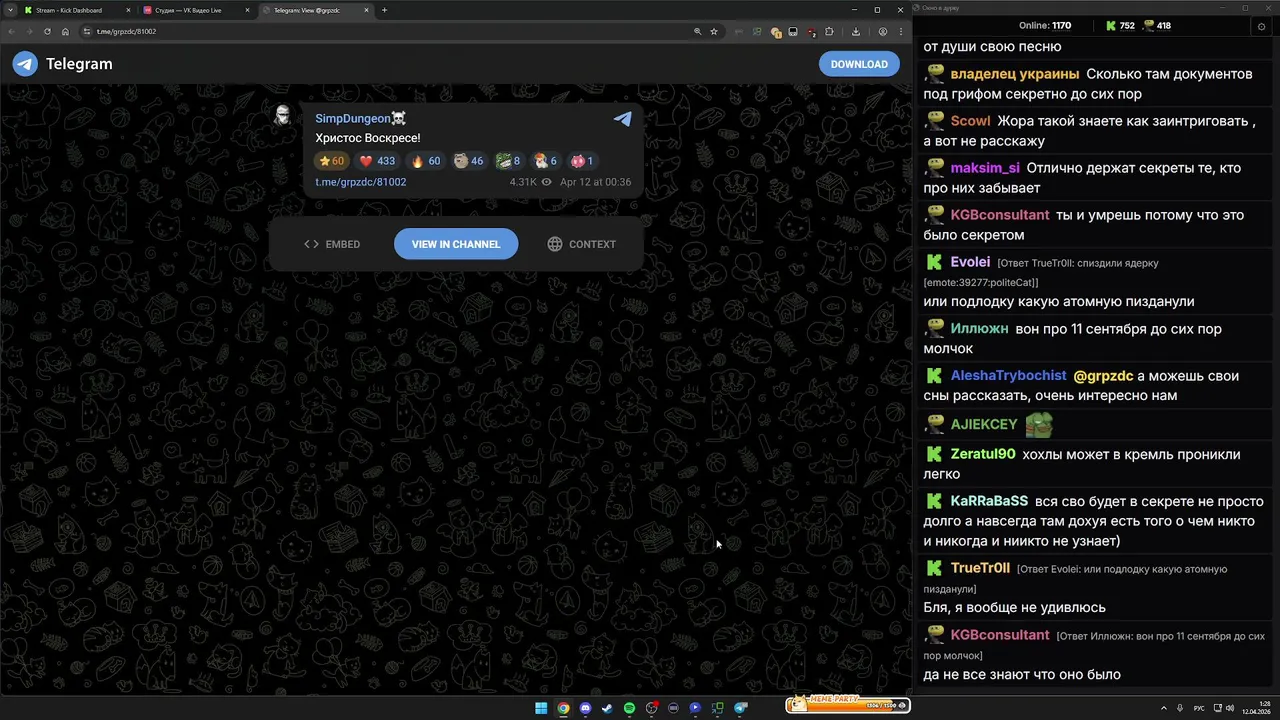
Task: Click username AJIEKCEY in chat
Action: point(984,425)
